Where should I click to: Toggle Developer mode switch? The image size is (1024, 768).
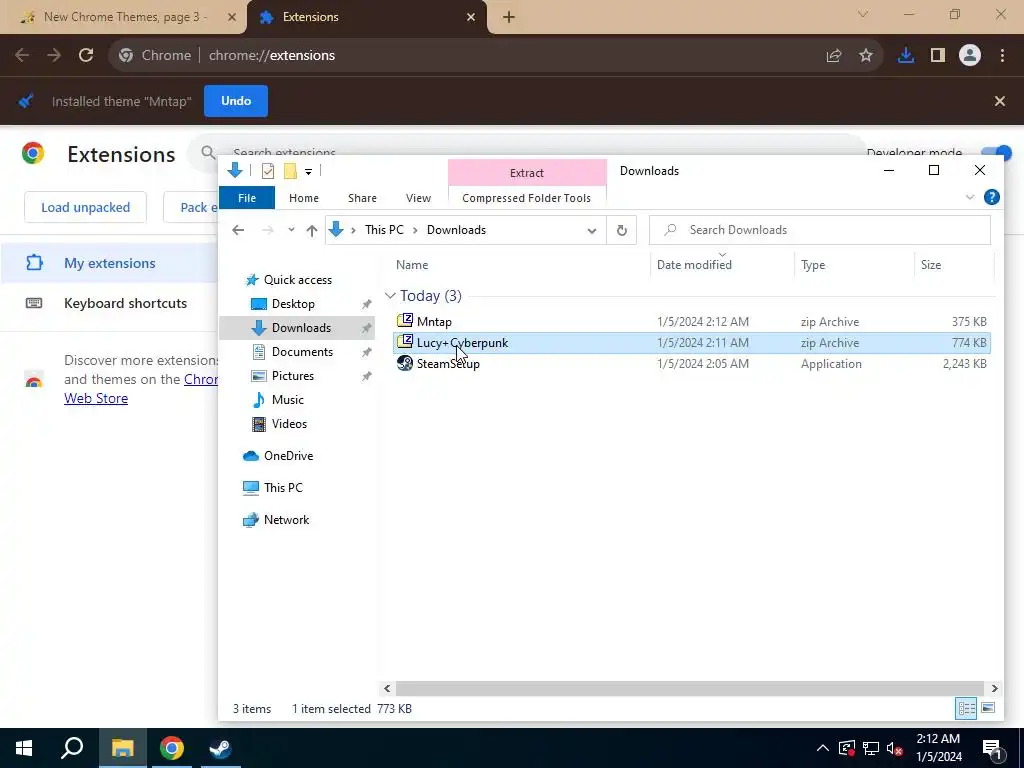click(997, 153)
